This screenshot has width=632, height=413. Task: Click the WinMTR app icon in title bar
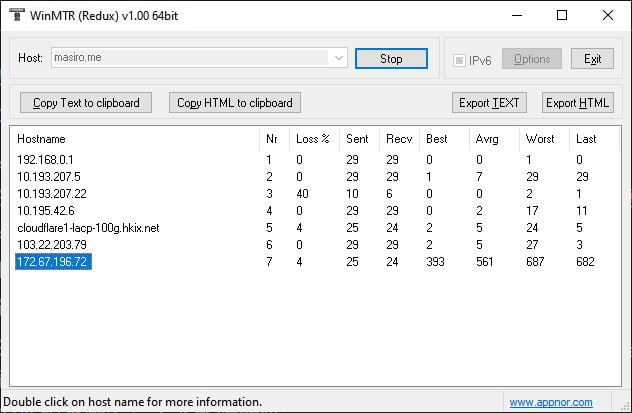[x=16, y=15]
